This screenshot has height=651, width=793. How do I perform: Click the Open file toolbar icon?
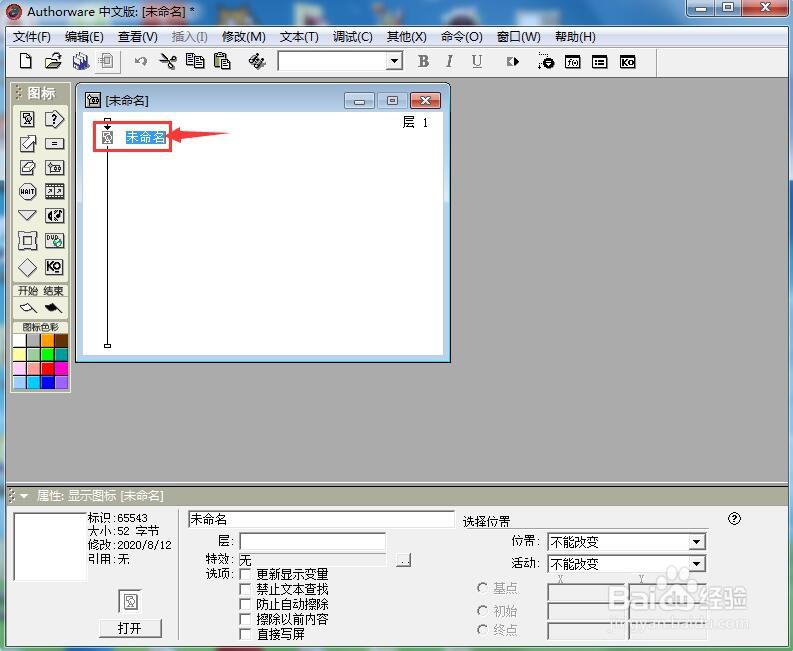point(53,61)
